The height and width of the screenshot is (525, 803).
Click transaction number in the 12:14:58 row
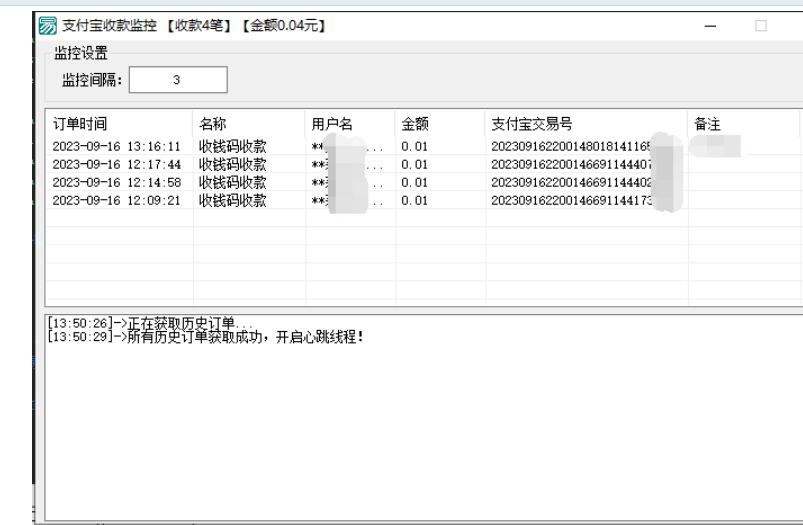(x=572, y=182)
